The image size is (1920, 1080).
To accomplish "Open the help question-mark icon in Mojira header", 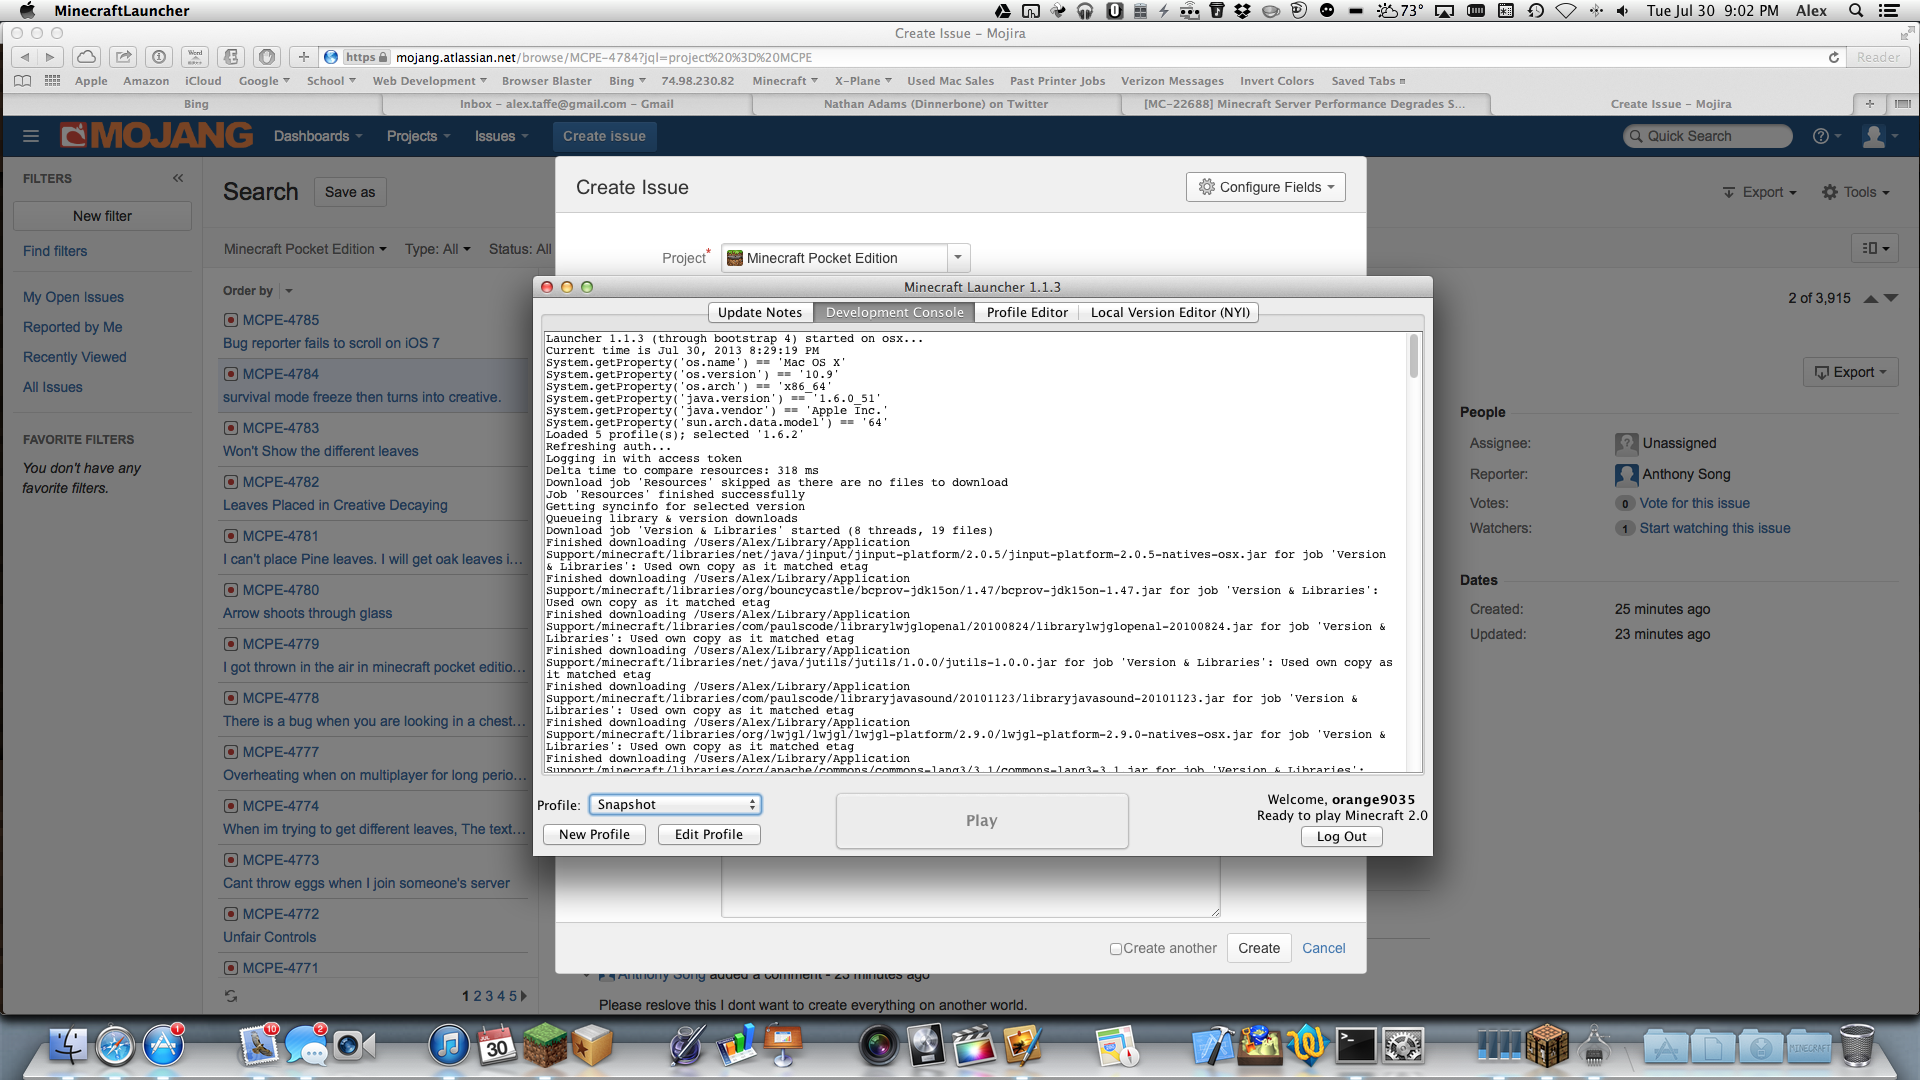I will coord(1821,136).
